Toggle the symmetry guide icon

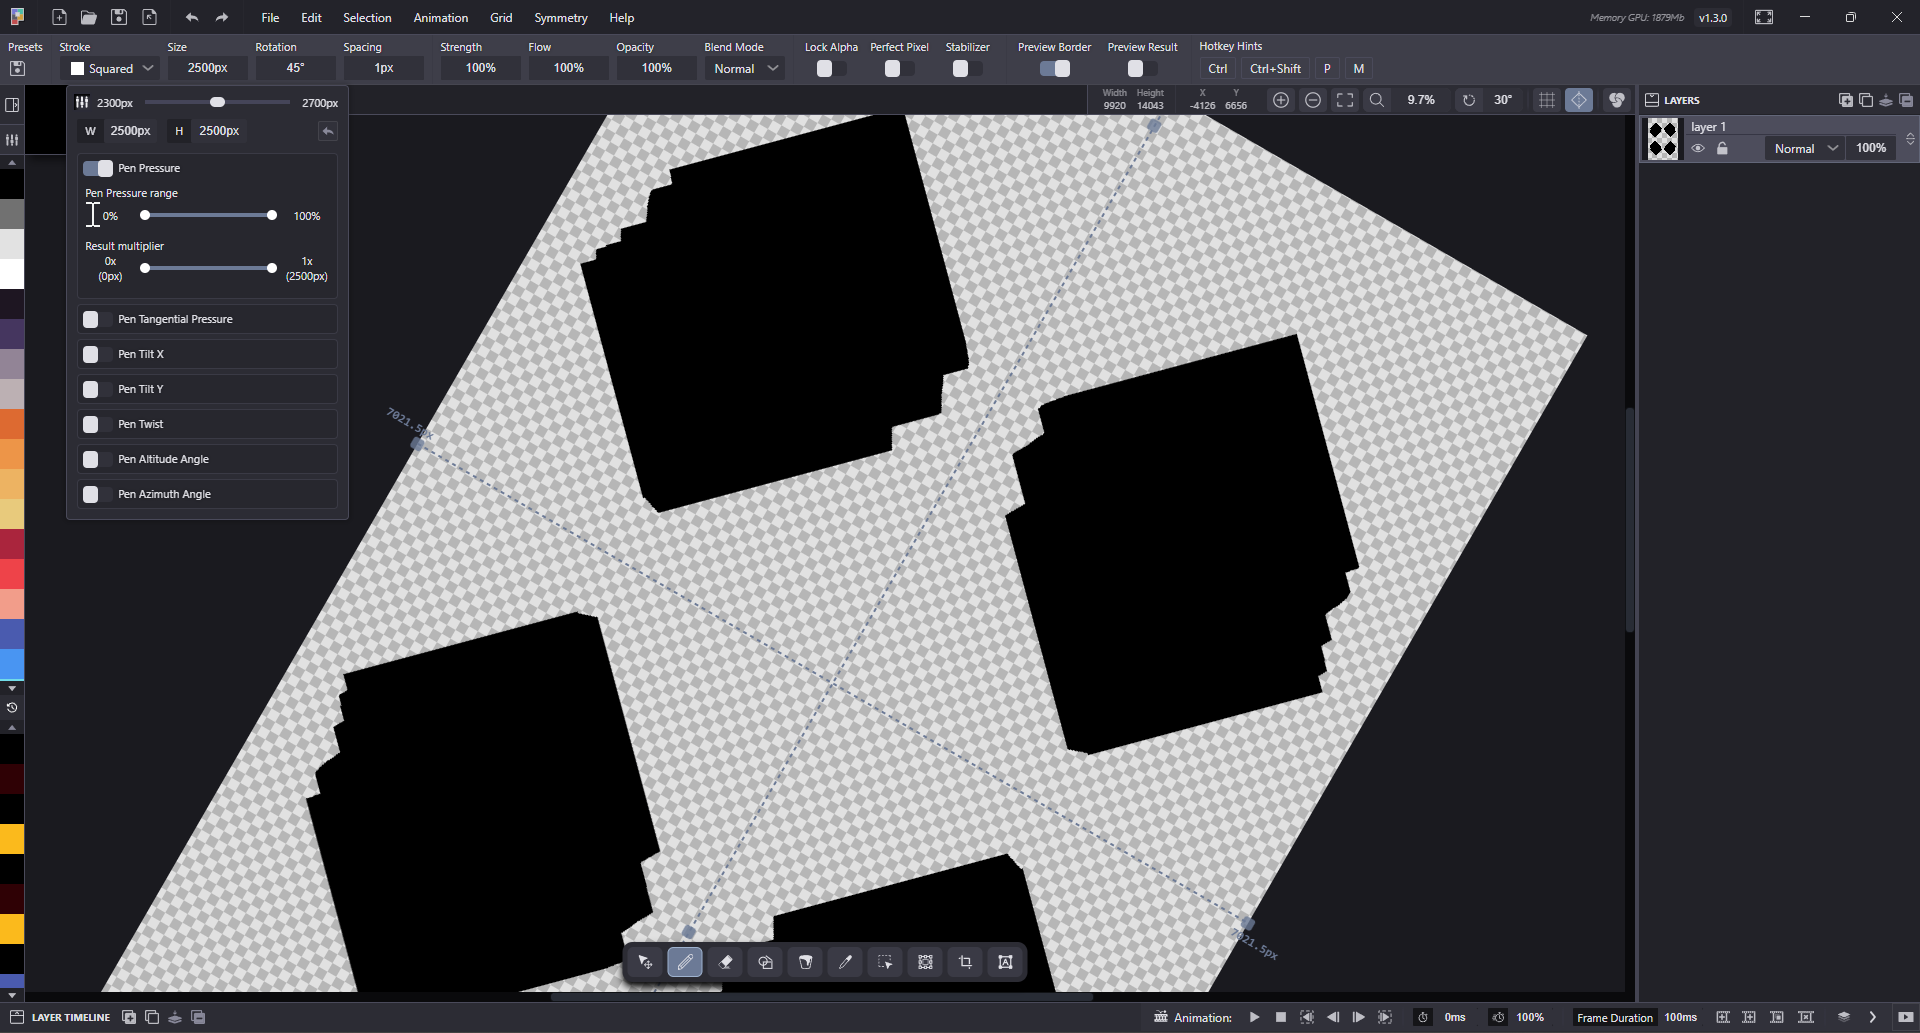coord(1579,100)
